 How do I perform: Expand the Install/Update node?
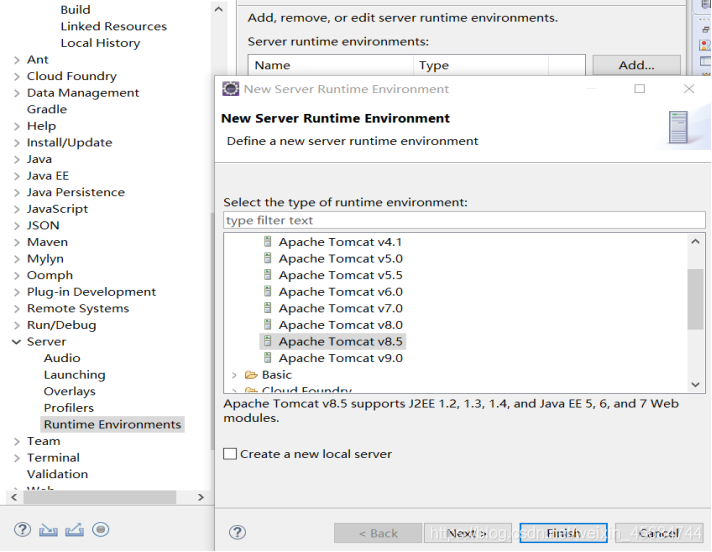tap(17, 143)
